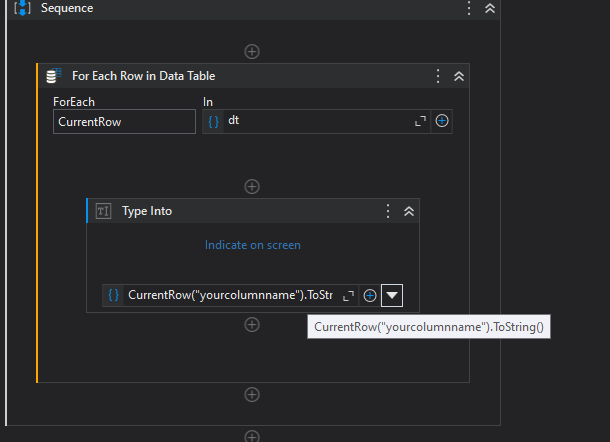Expand editor for the Type Into text expression

pyautogui.click(x=348, y=296)
